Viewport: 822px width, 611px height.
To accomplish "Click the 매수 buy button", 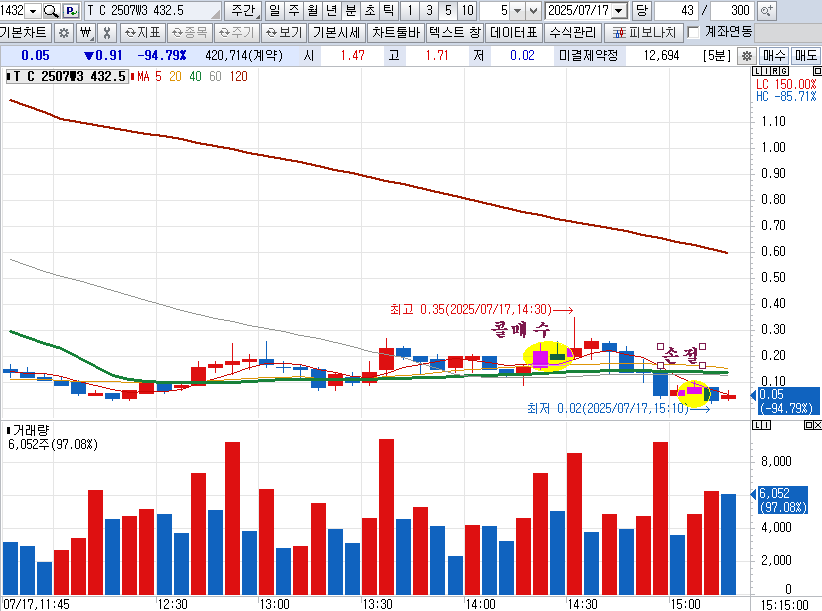I will [774, 56].
